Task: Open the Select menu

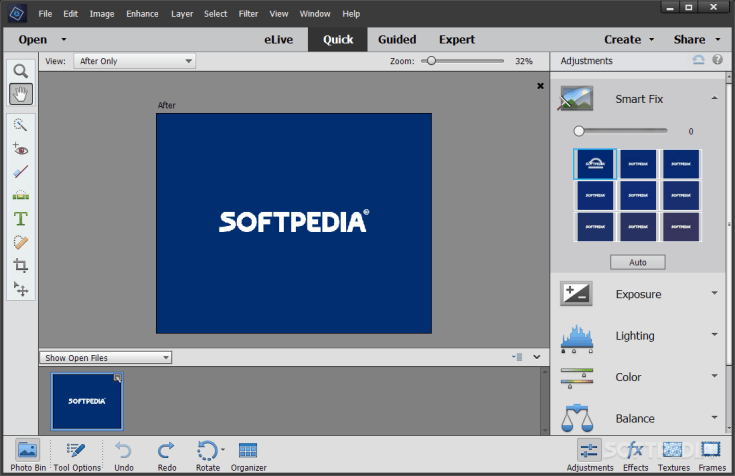Action: [215, 14]
